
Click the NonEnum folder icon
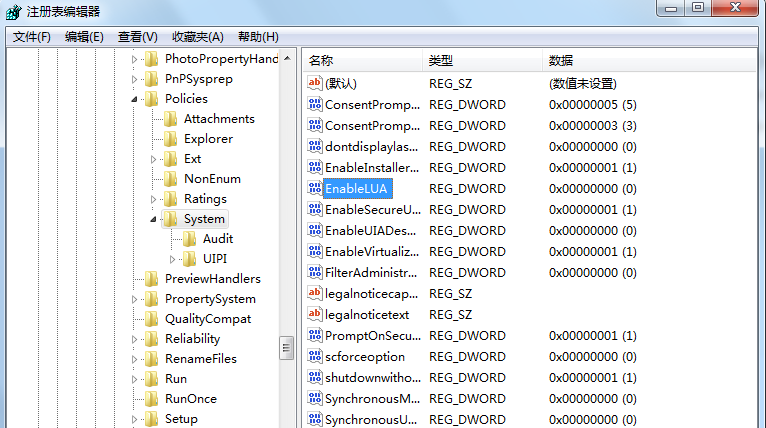pyautogui.click(x=170, y=179)
